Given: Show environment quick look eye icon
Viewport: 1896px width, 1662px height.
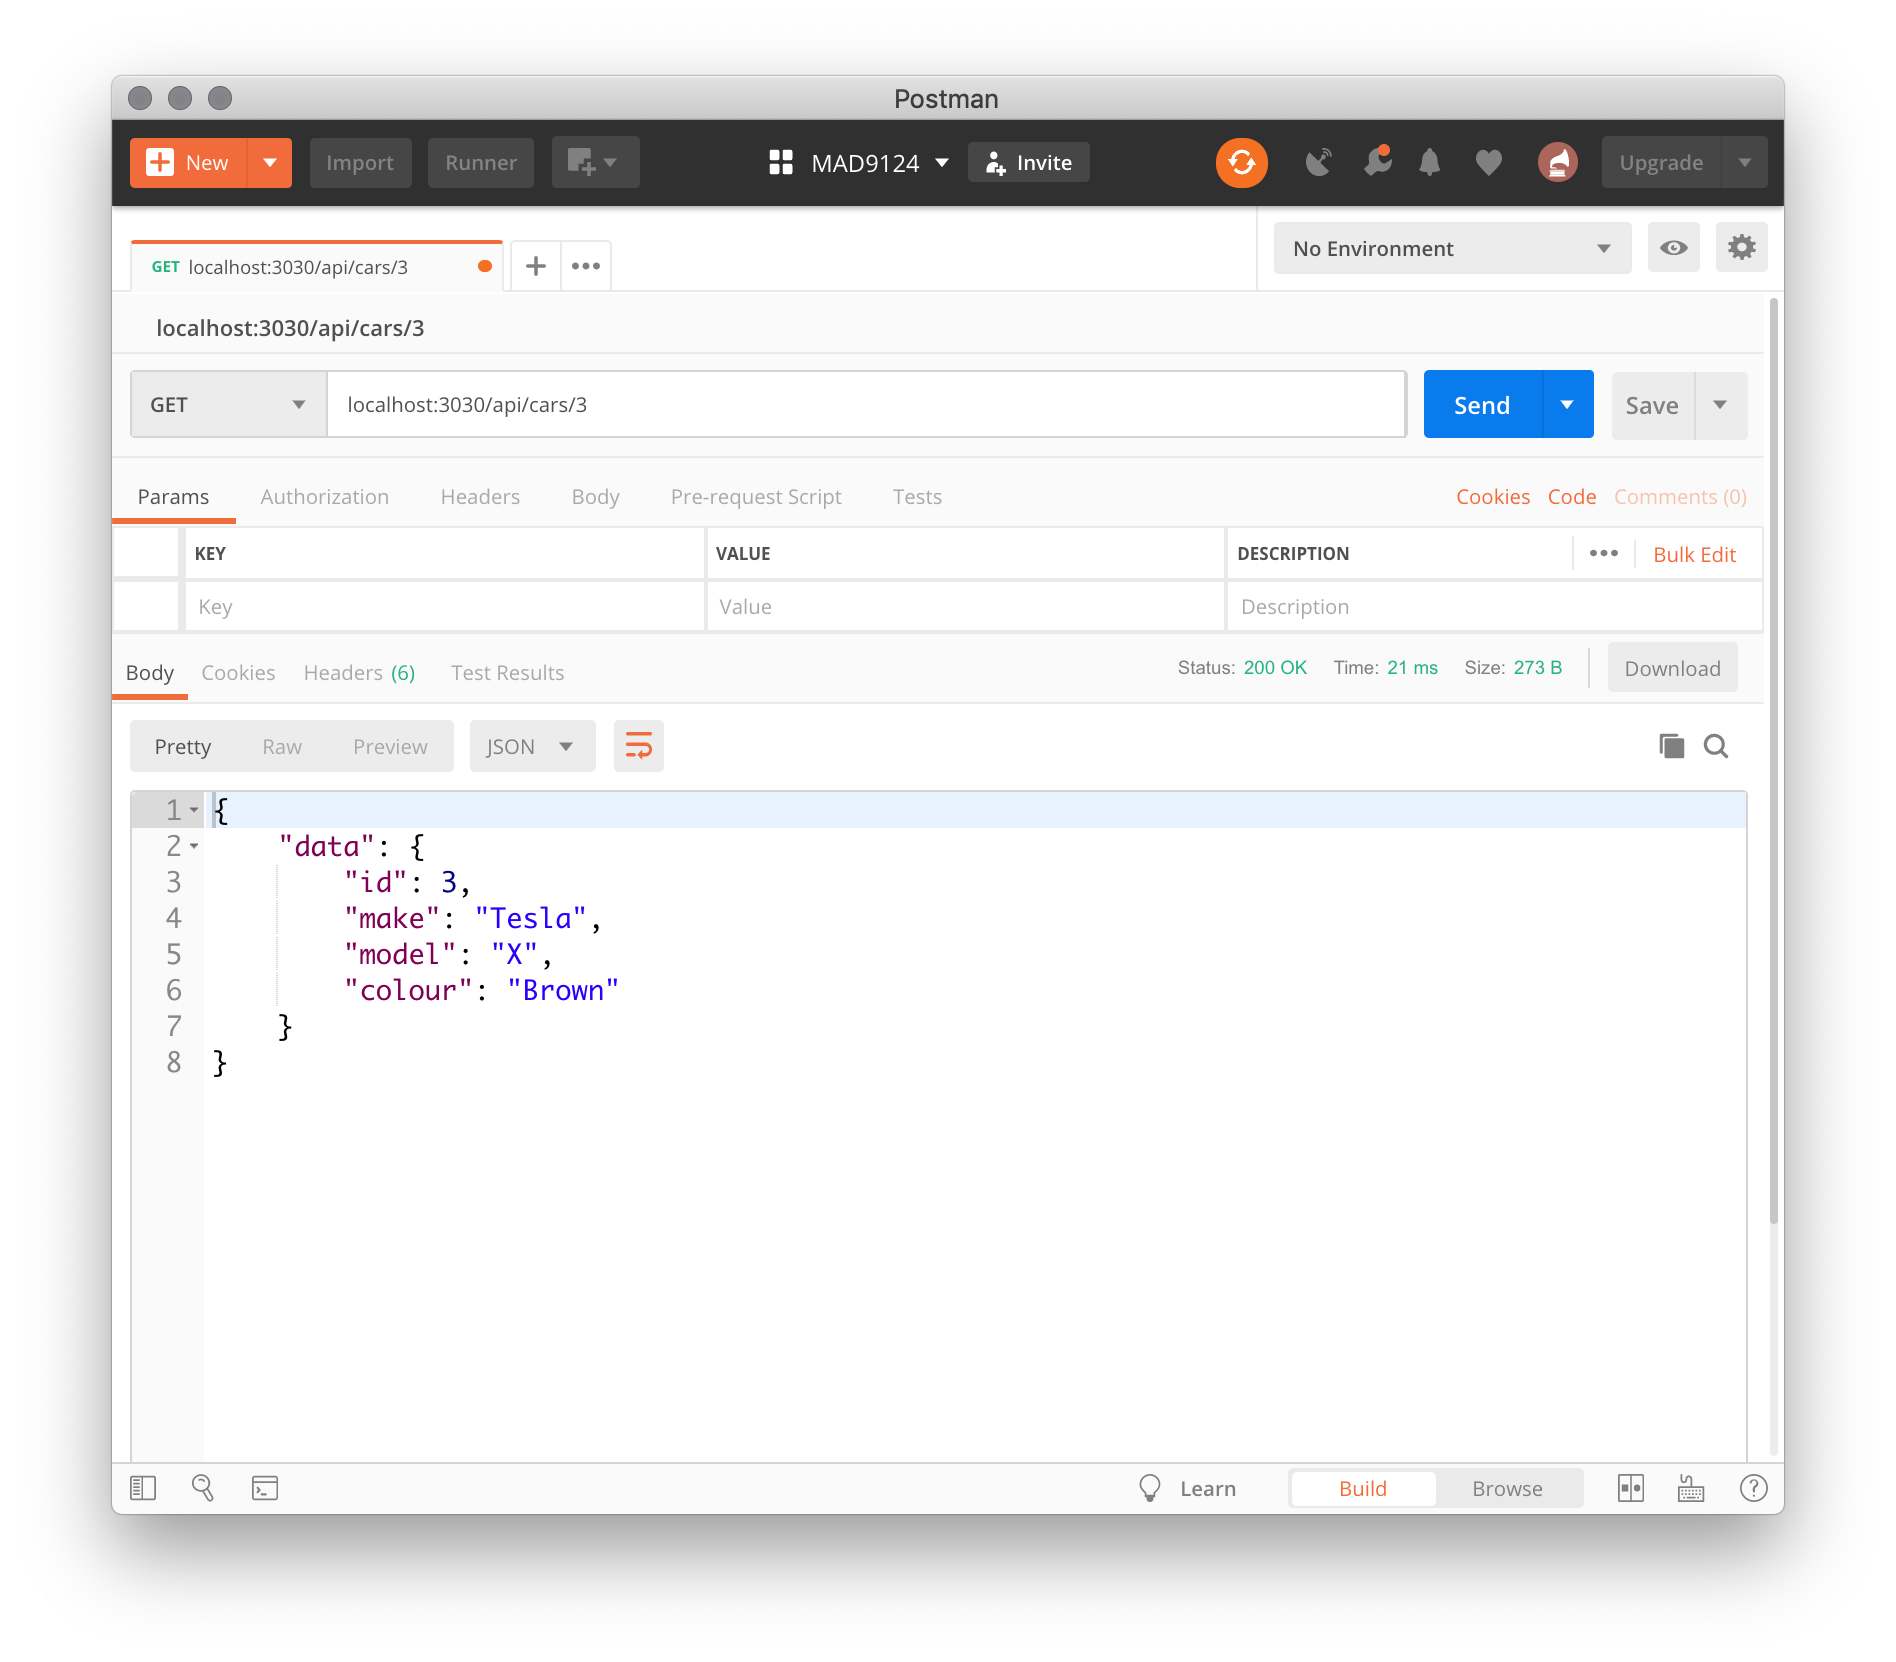Looking at the screenshot, I should click(x=1673, y=248).
